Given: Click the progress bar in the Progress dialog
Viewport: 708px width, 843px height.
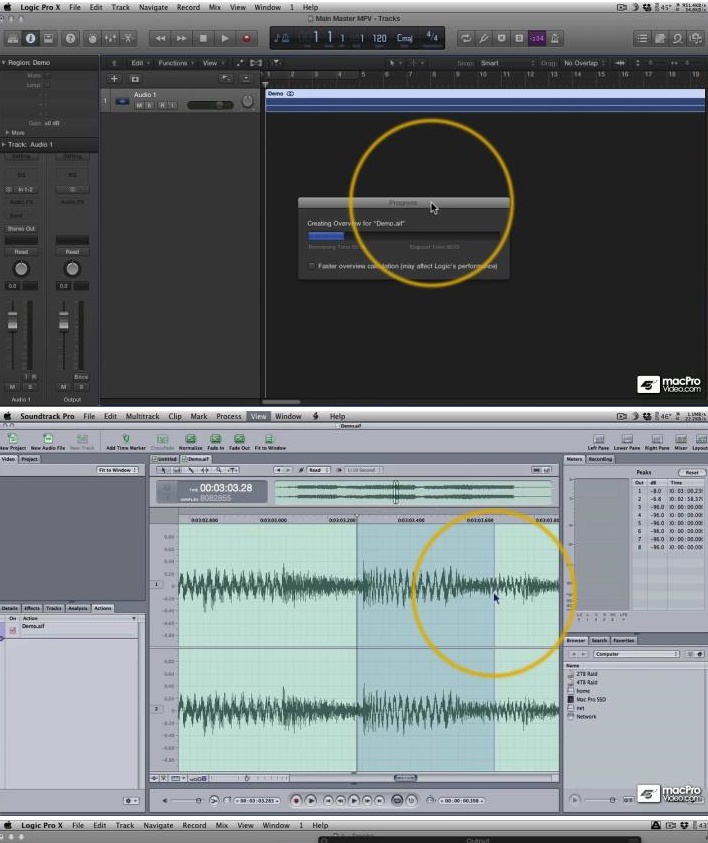Looking at the screenshot, I should click(x=403, y=235).
